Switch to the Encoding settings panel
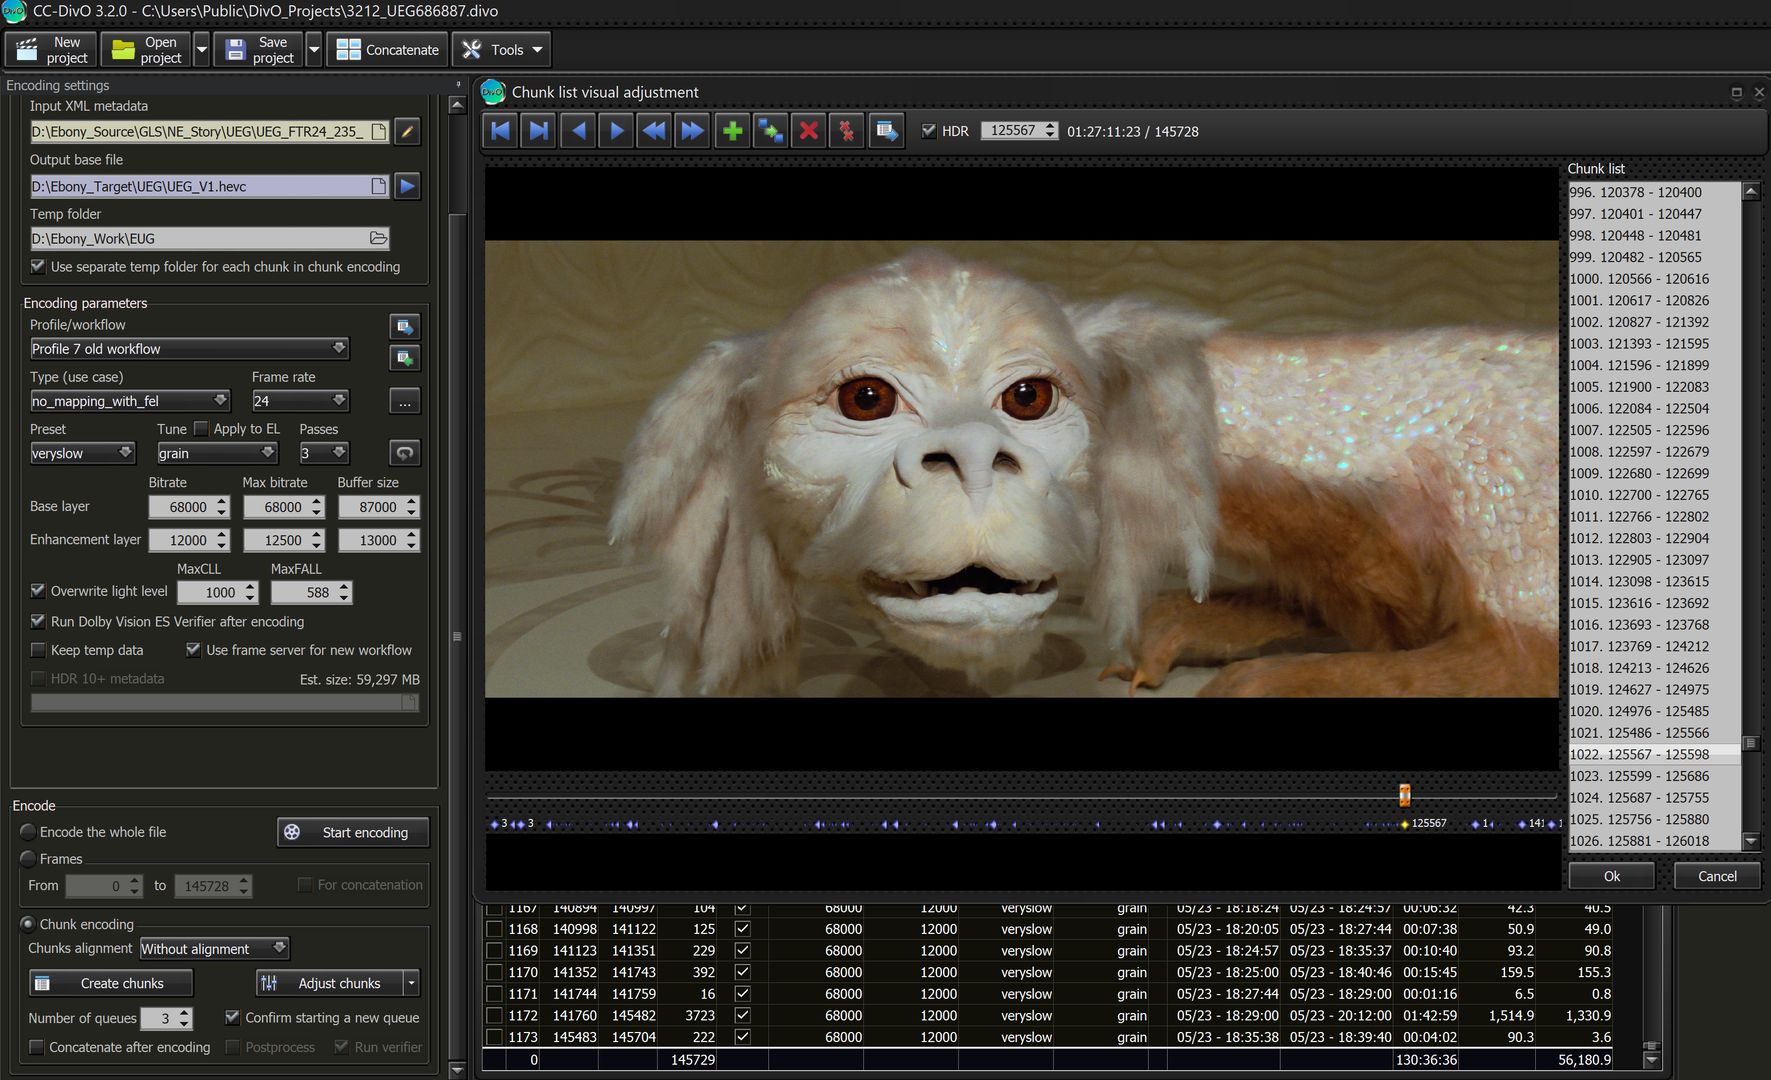 (57, 85)
